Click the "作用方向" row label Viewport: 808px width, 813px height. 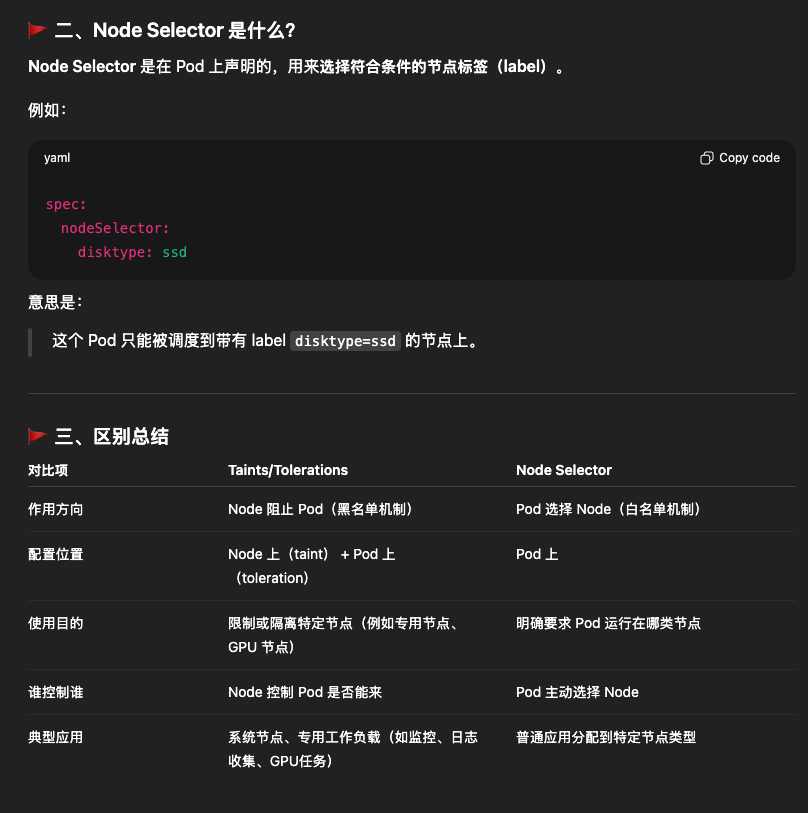point(56,509)
